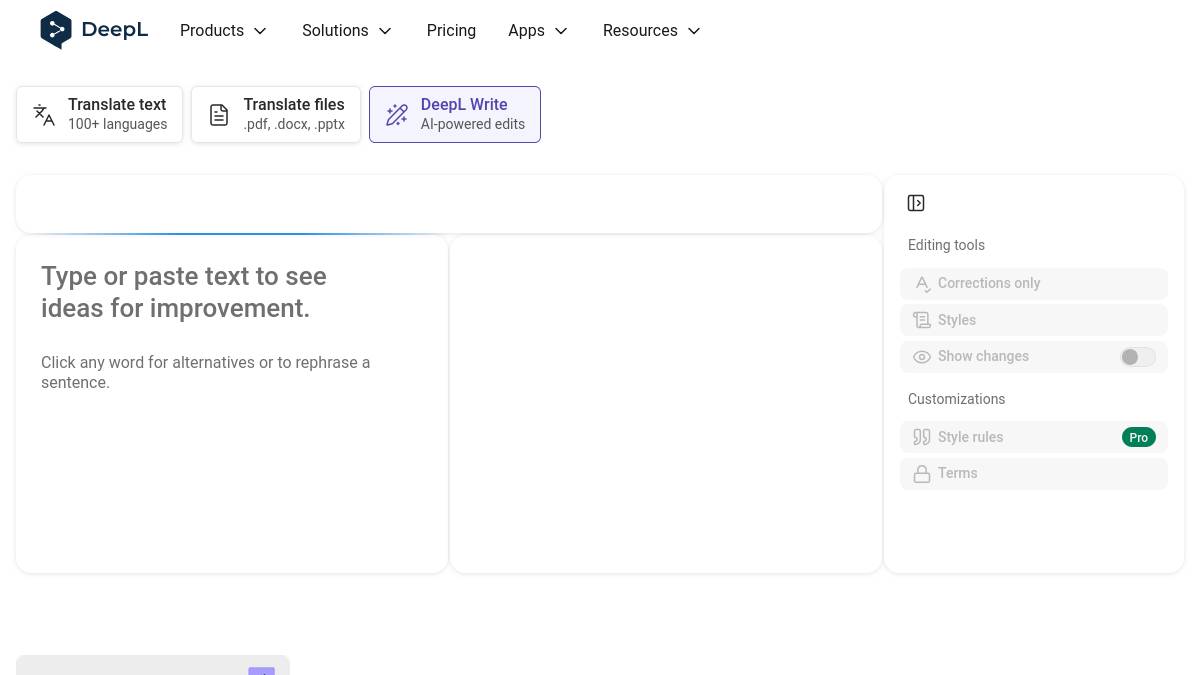Click the Translate files document icon
1200x675 pixels.
coord(219,115)
